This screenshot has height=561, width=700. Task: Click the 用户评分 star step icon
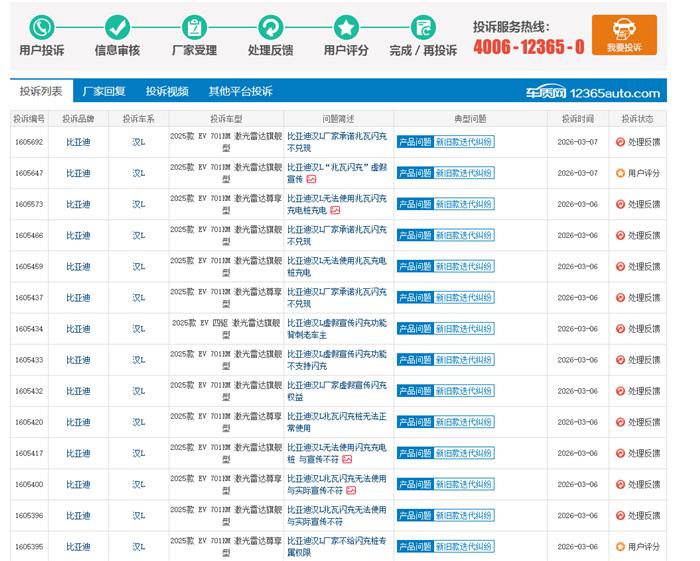tap(346, 27)
